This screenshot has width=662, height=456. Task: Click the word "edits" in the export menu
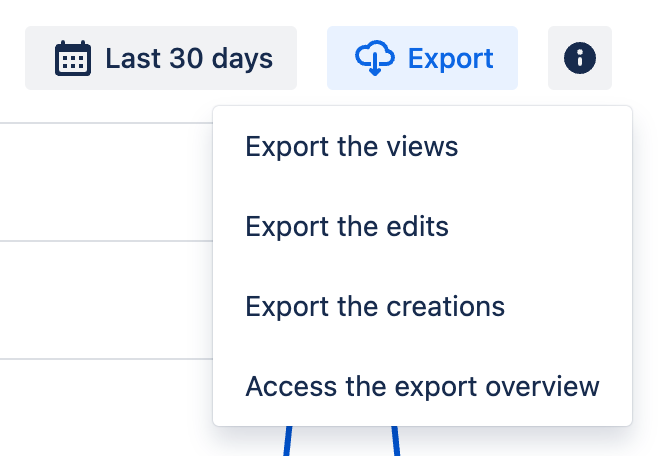coord(416,227)
